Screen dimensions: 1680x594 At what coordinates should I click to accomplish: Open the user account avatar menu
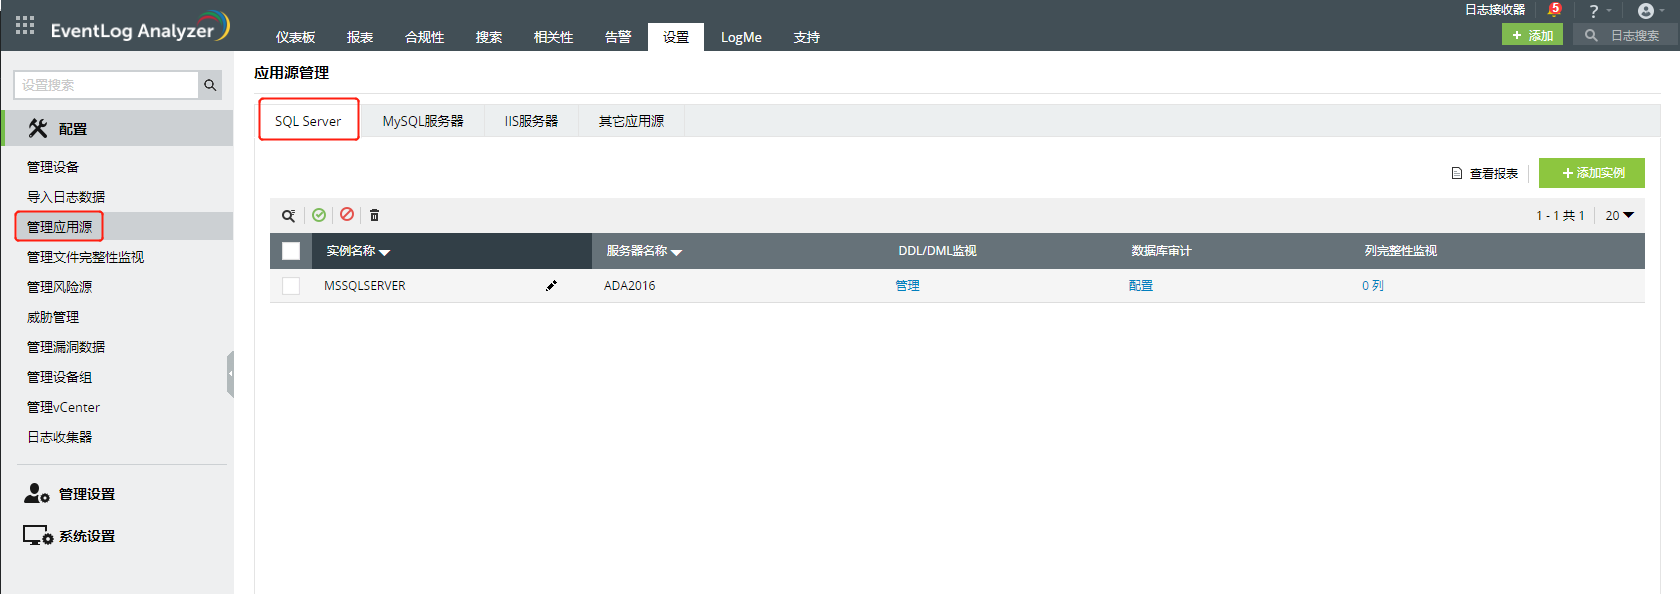pyautogui.click(x=1645, y=11)
